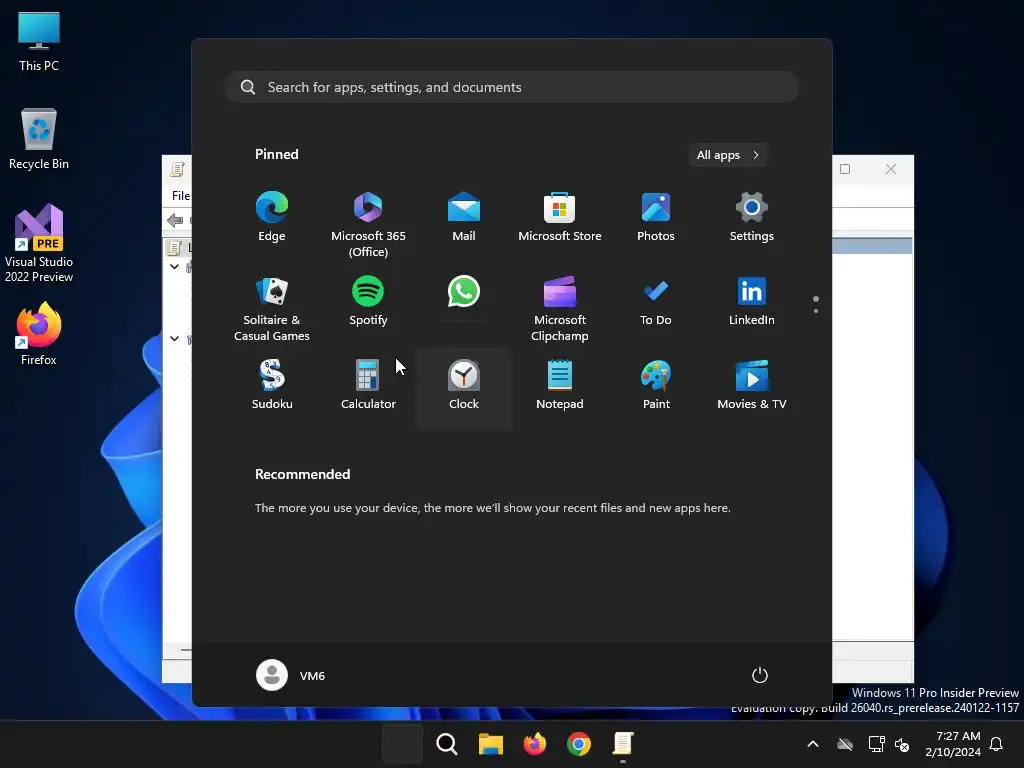Image resolution: width=1024 pixels, height=768 pixels.
Task: Go to next page of pinned apps
Action: [x=816, y=311]
